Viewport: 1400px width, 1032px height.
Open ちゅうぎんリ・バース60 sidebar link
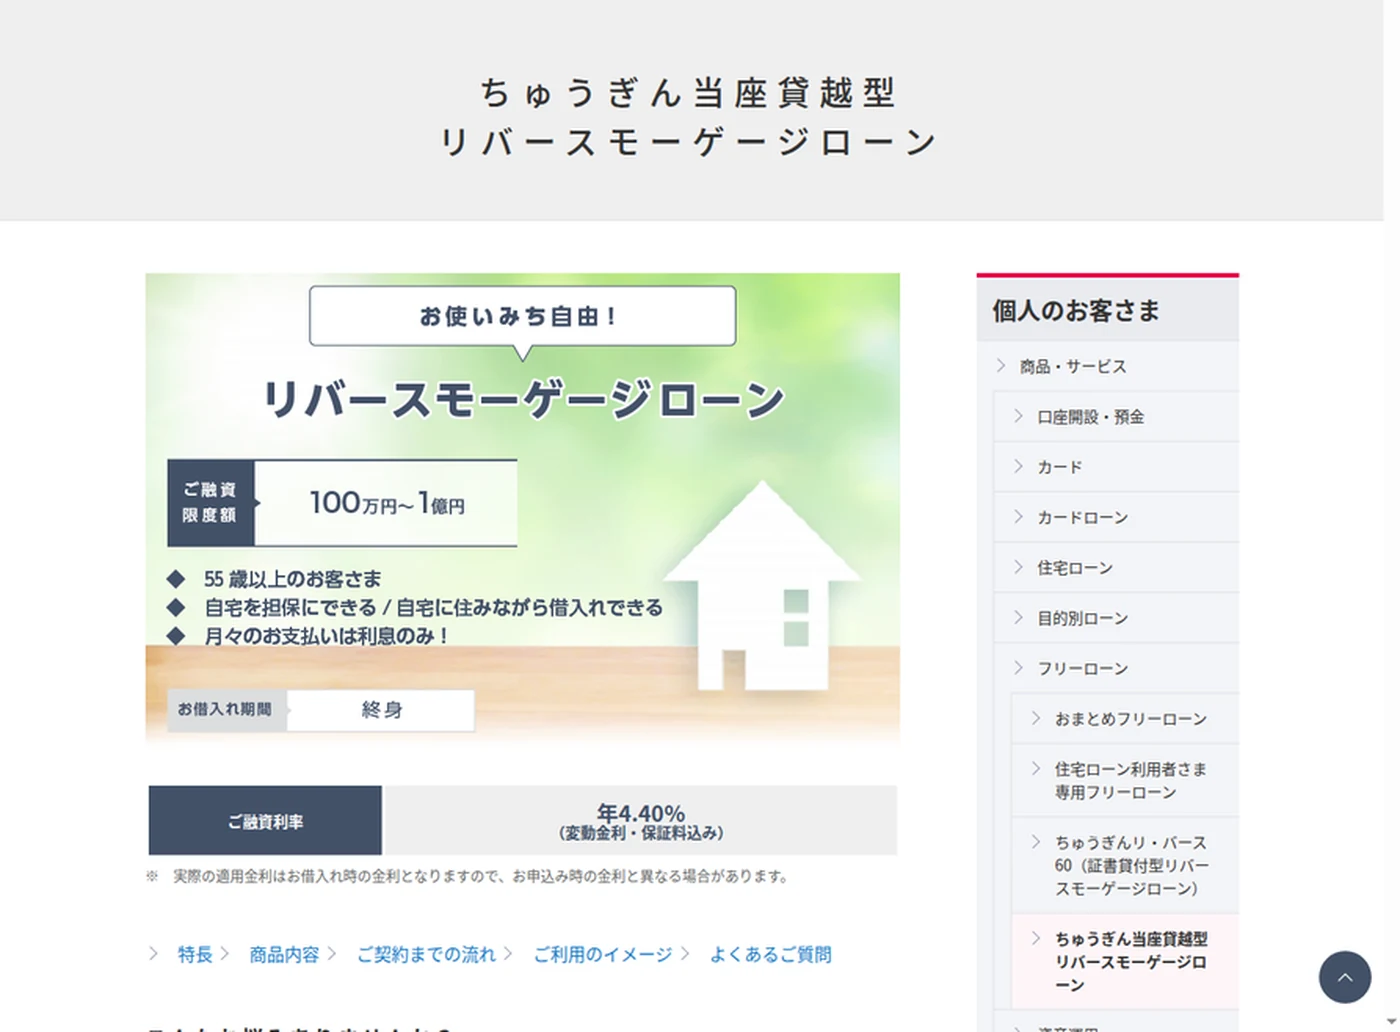[1125, 866]
